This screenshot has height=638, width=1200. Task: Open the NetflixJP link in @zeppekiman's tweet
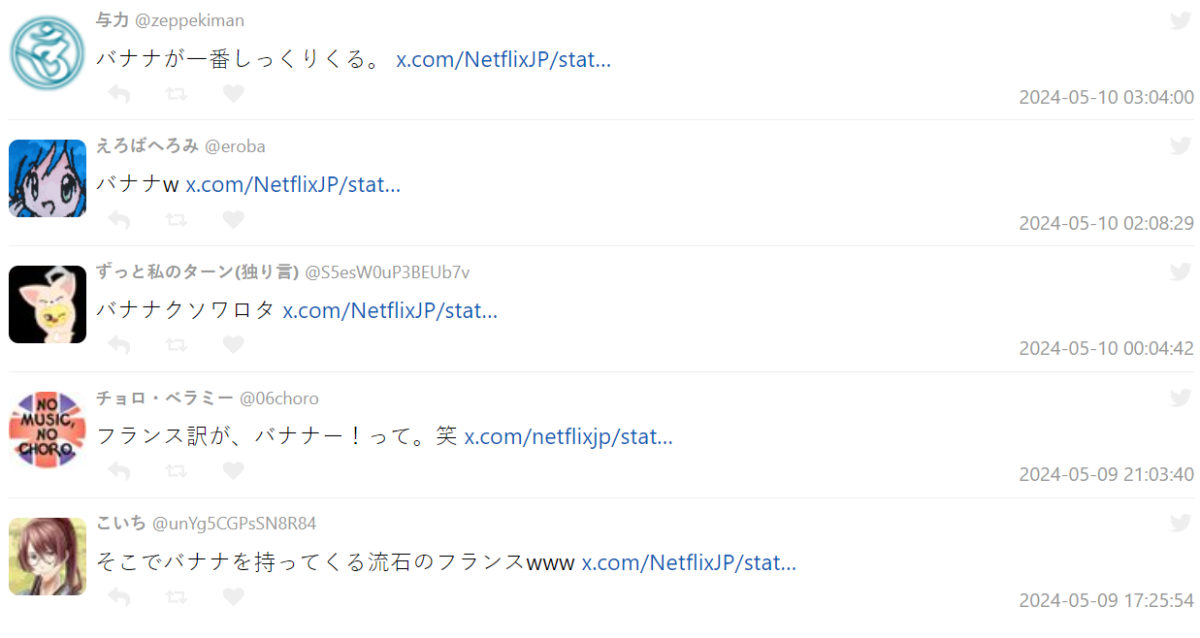(503, 59)
